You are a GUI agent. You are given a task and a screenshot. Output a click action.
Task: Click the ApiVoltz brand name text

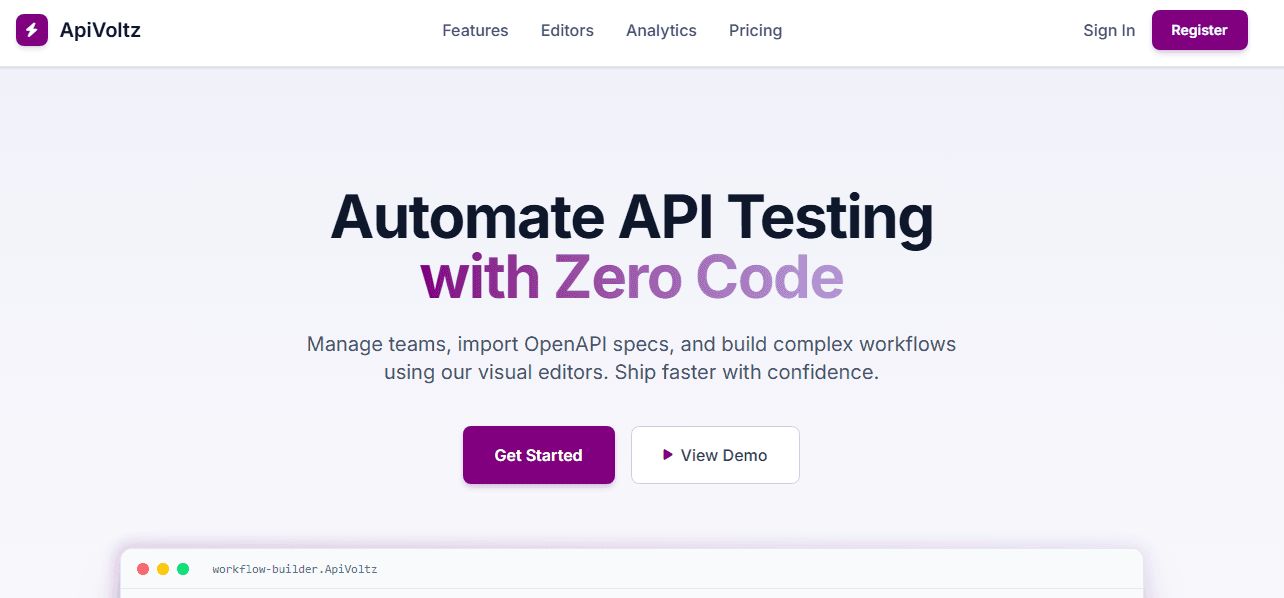coord(100,30)
